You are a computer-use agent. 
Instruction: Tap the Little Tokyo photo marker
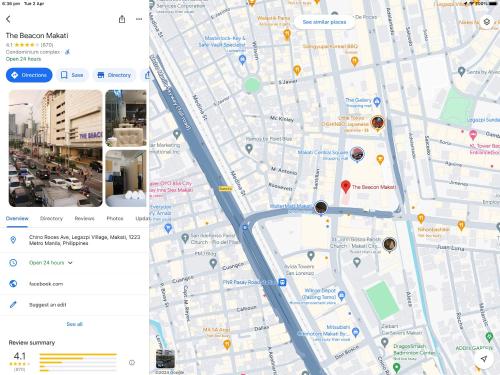[378, 122]
